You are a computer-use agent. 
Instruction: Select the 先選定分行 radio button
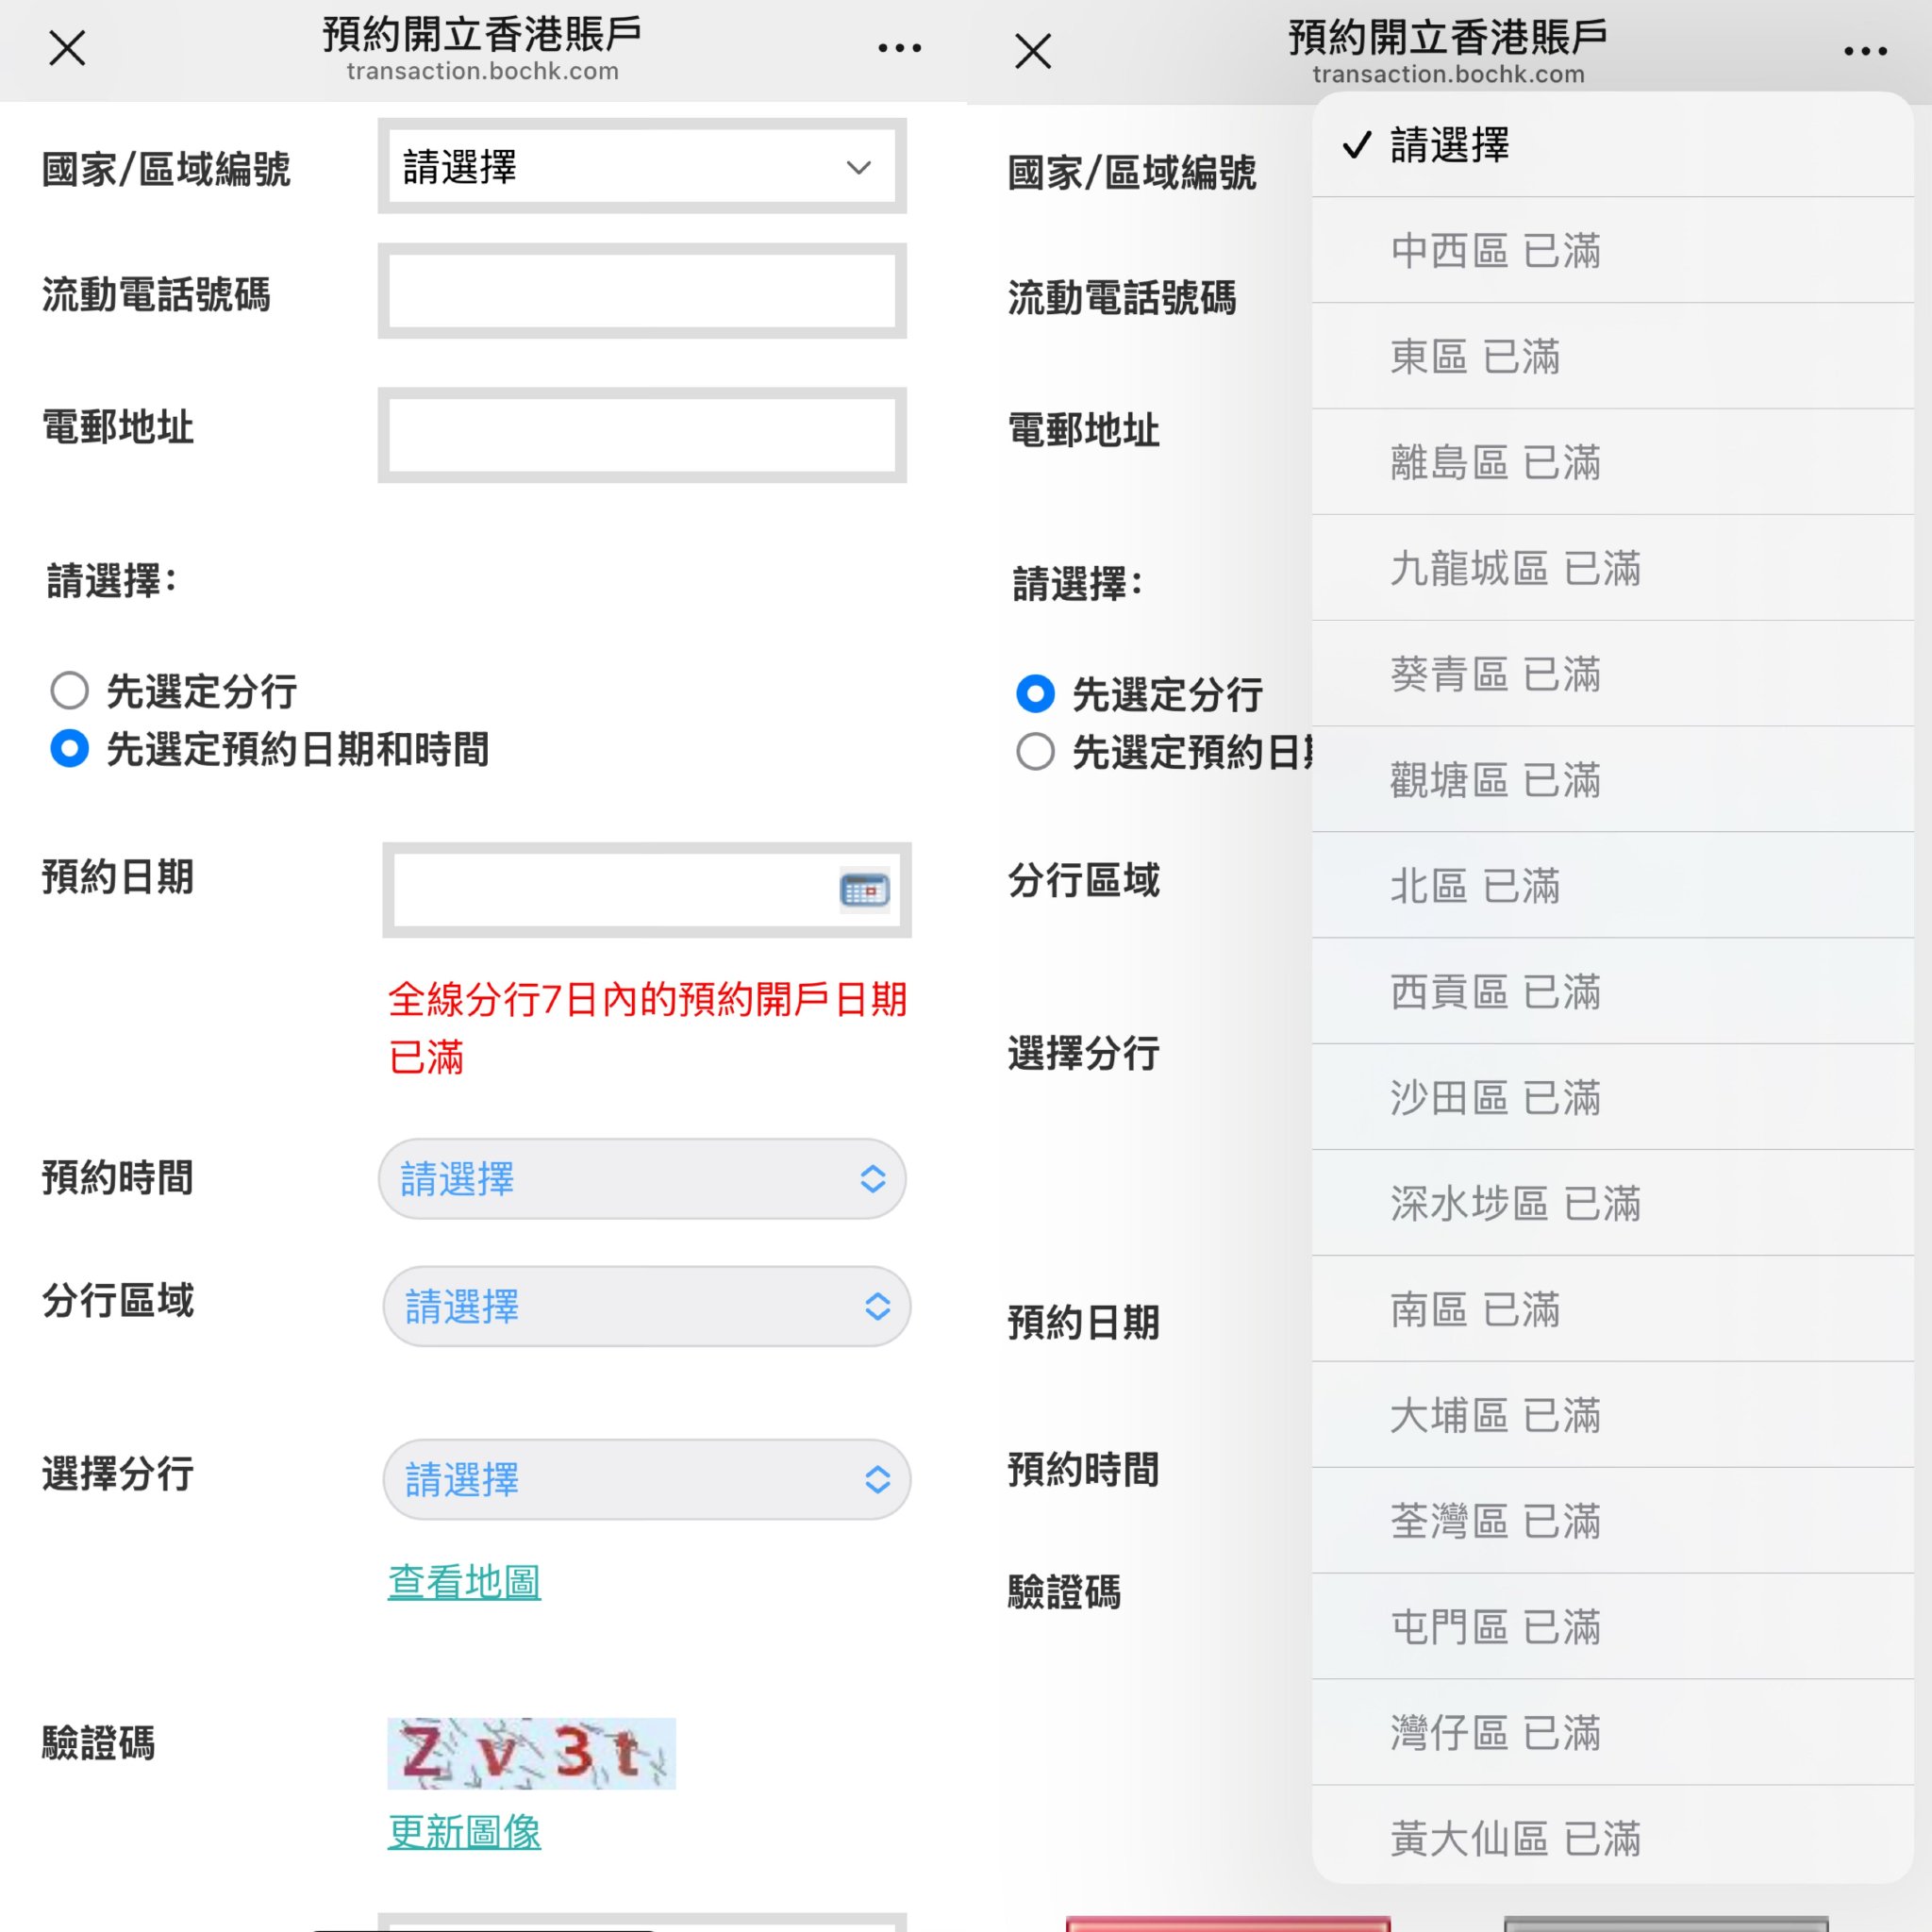pos(68,691)
